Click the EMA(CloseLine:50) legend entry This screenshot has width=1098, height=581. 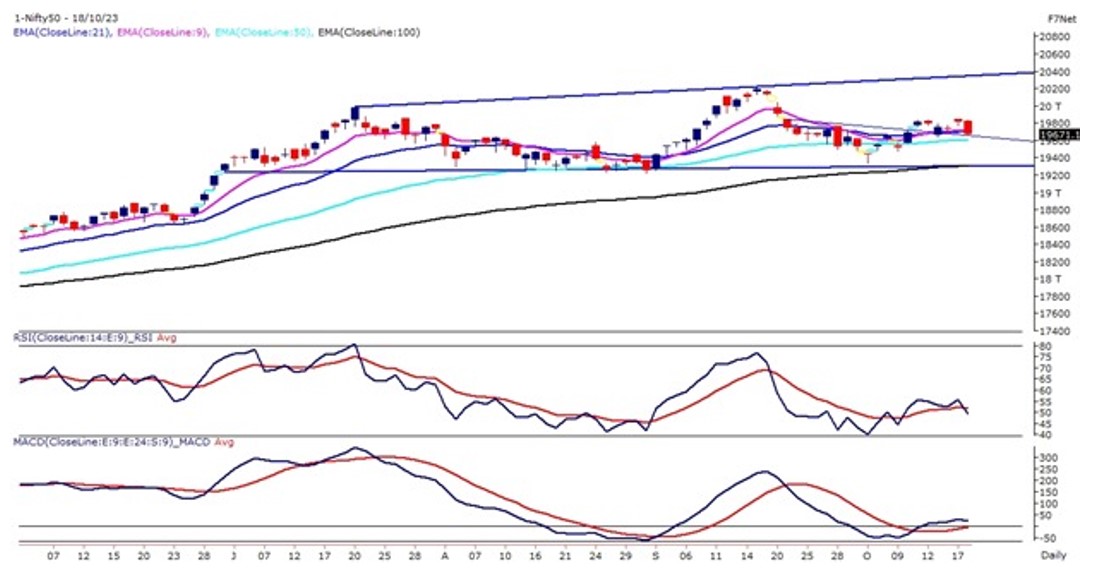(x=263, y=32)
